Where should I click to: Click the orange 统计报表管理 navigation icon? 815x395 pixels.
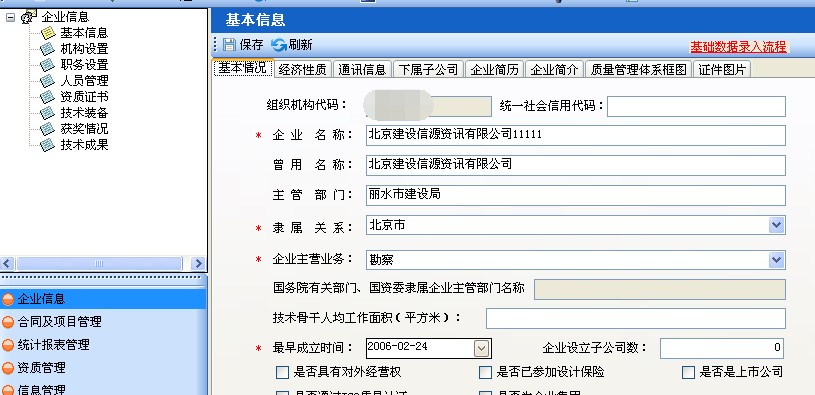[8, 345]
